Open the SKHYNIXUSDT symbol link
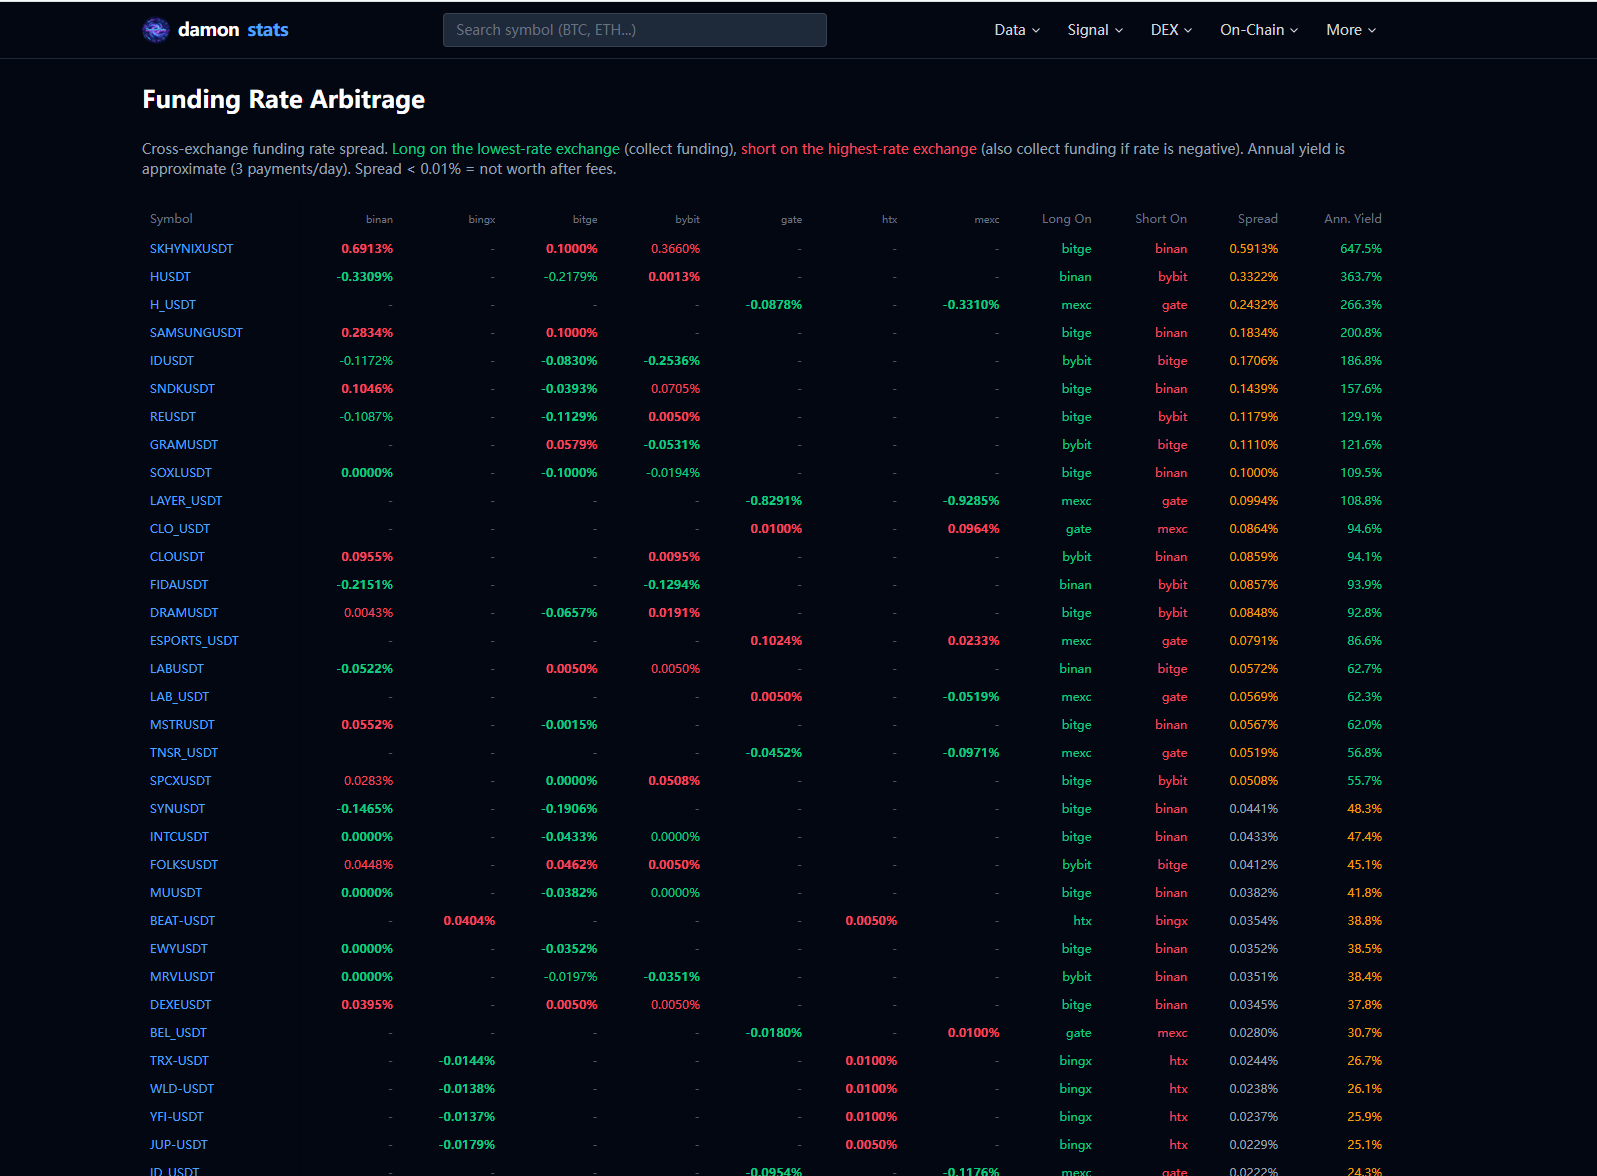 (191, 249)
